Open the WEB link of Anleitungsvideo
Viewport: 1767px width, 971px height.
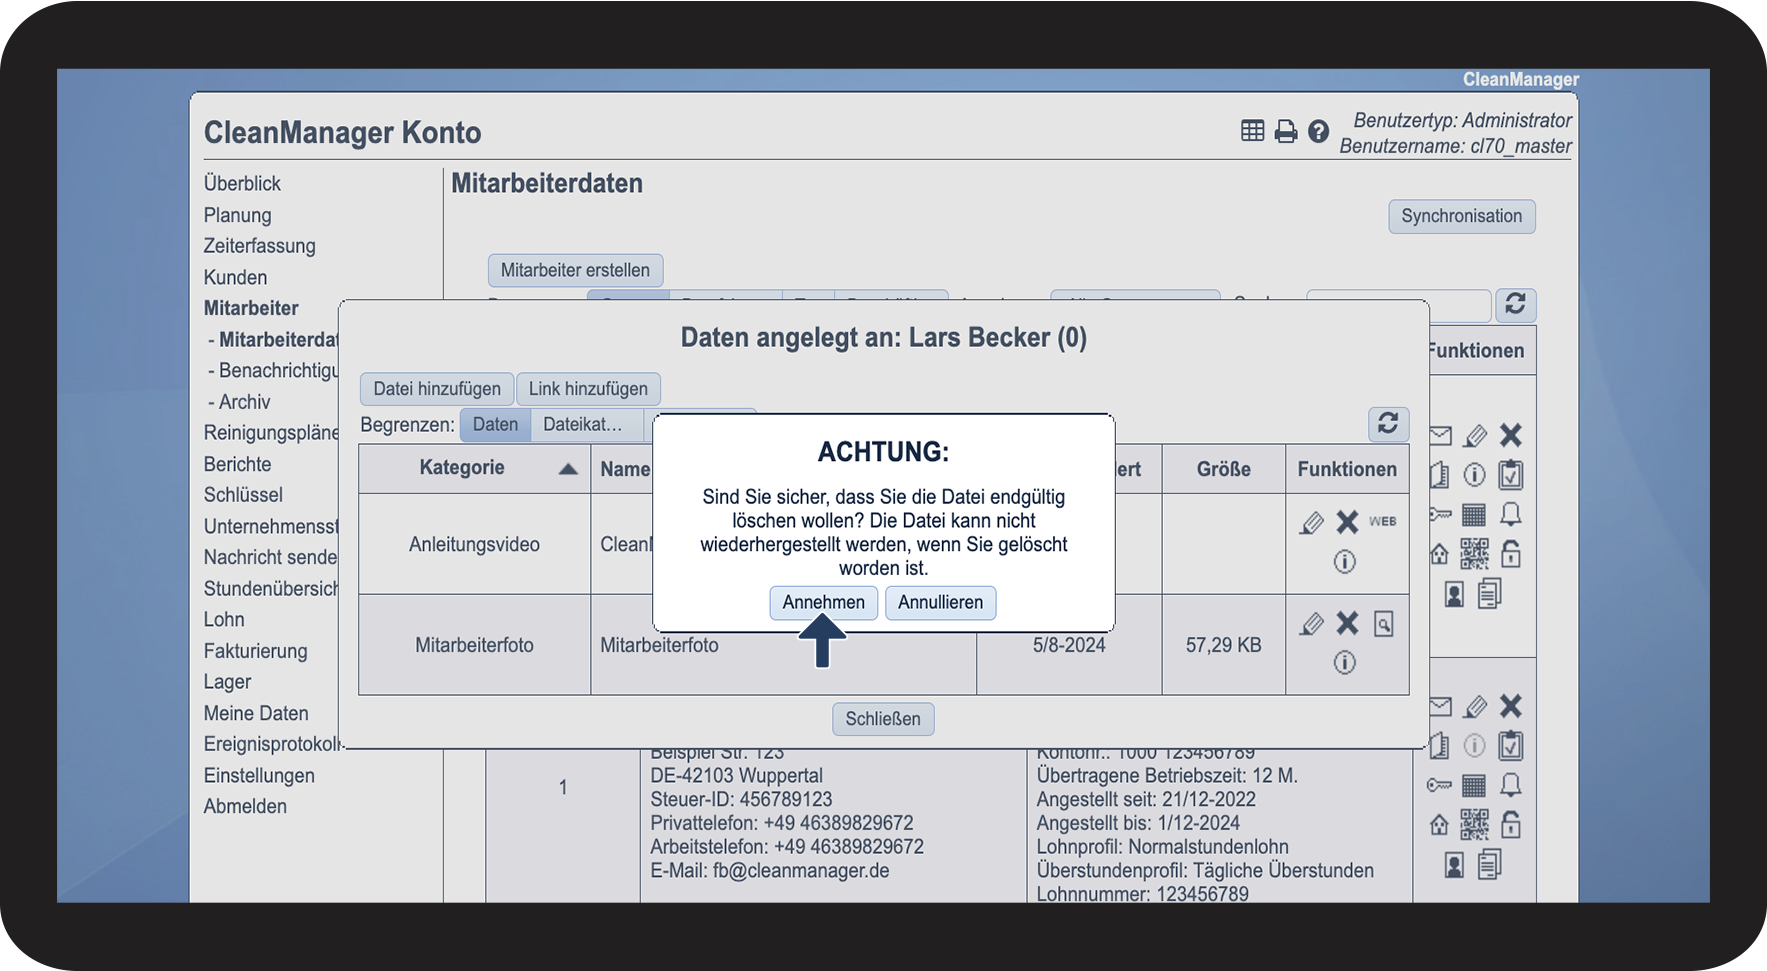point(1383,521)
